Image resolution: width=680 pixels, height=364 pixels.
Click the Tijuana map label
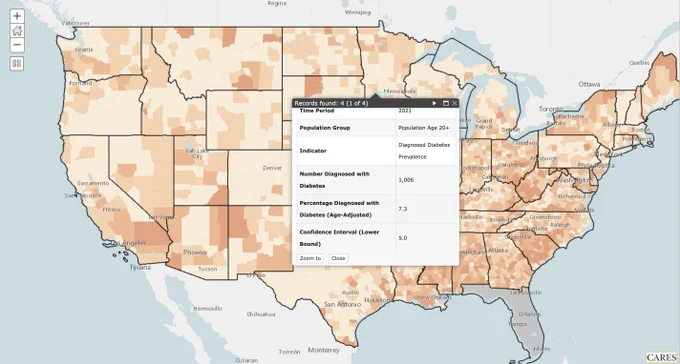[x=141, y=267]
